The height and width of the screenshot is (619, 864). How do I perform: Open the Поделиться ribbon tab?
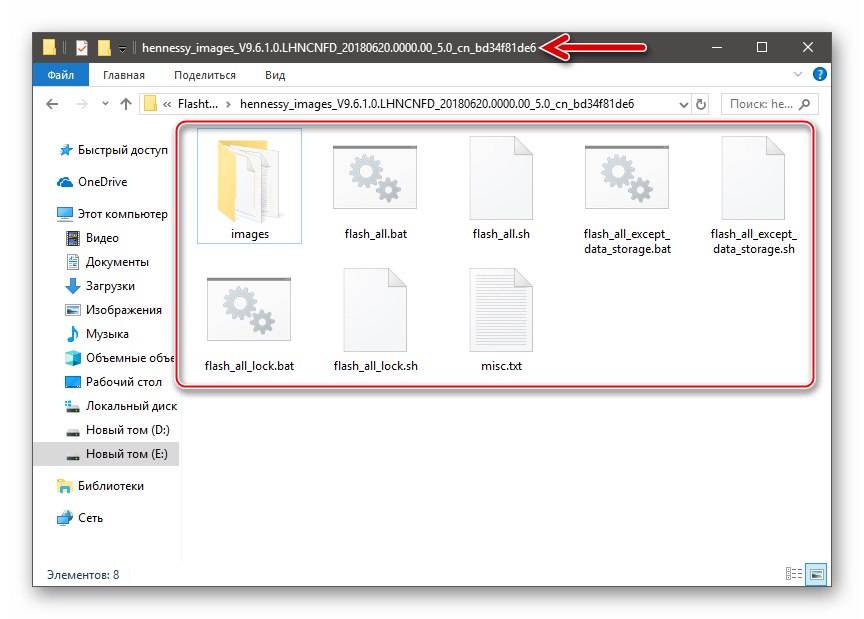[205, 75]
